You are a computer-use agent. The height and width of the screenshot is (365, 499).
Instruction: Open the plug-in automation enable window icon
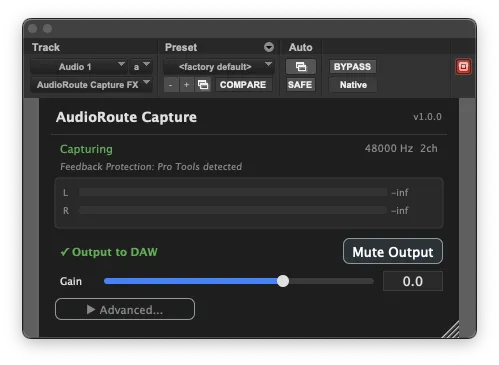(x=301, y=67)
